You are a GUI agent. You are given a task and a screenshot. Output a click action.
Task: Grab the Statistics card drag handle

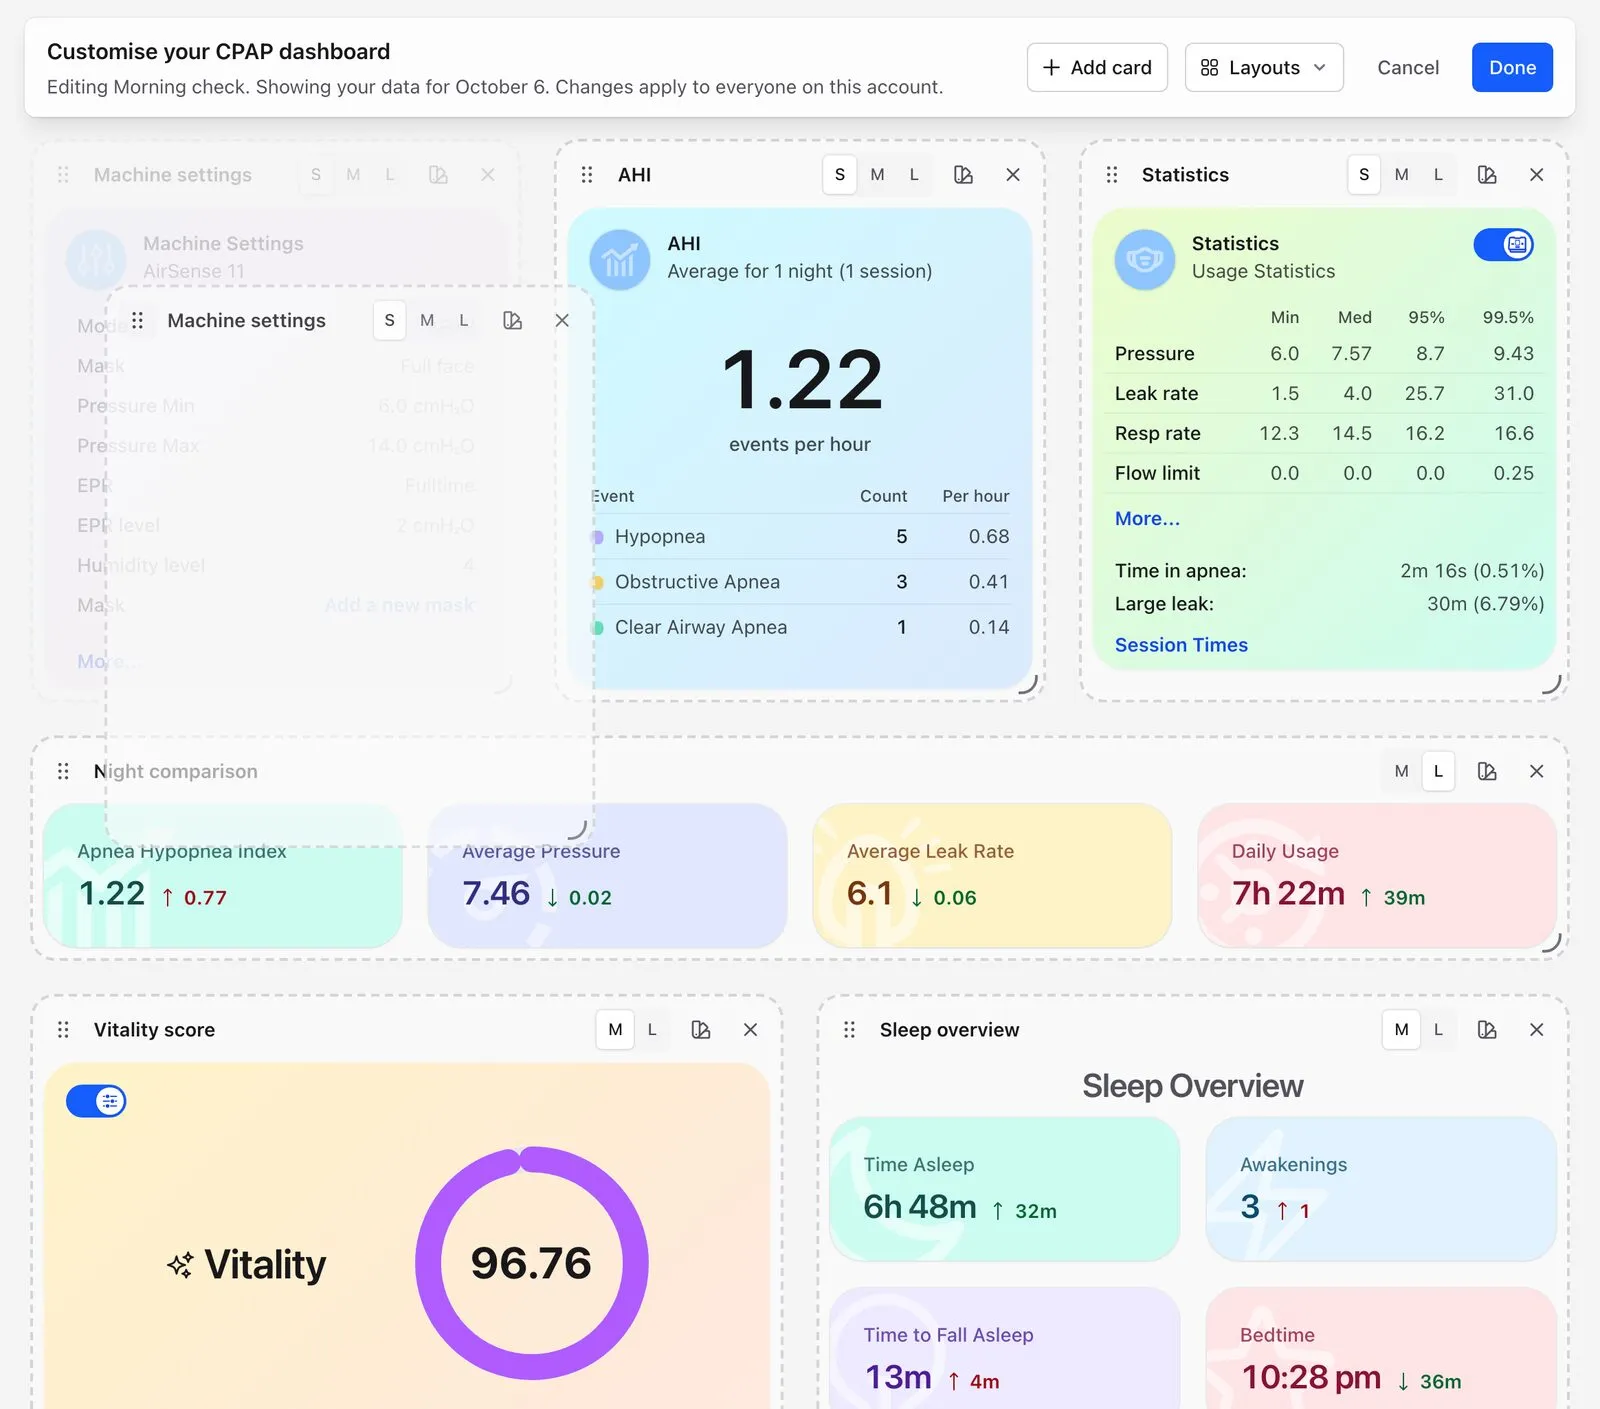pyautogui.click(x=1111, y=175)
